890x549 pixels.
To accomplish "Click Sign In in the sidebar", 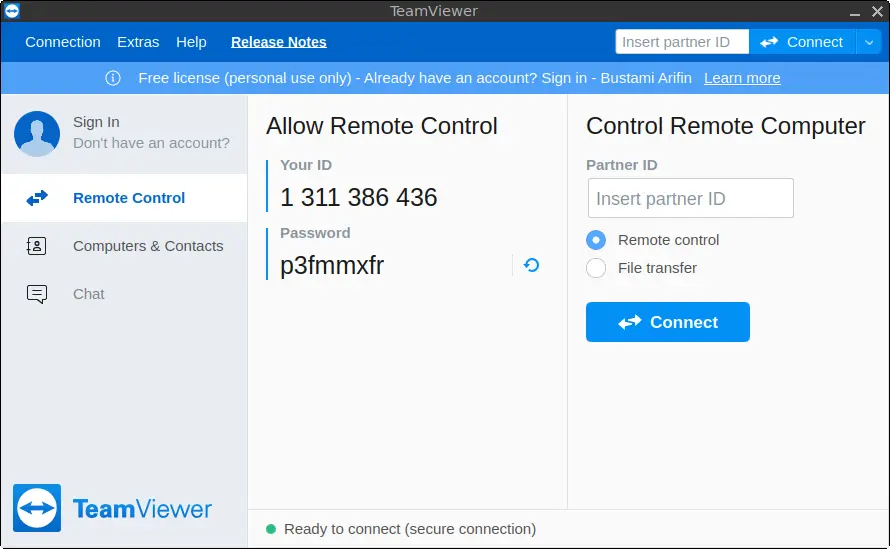I will click(96, 122).
